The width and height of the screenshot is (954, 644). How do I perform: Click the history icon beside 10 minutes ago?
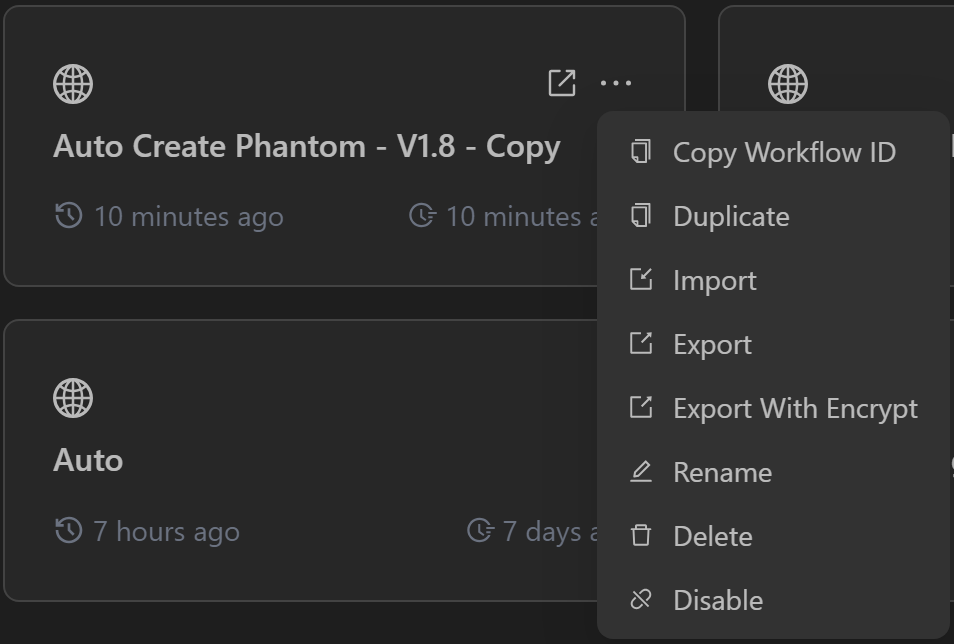pos(67,216)
